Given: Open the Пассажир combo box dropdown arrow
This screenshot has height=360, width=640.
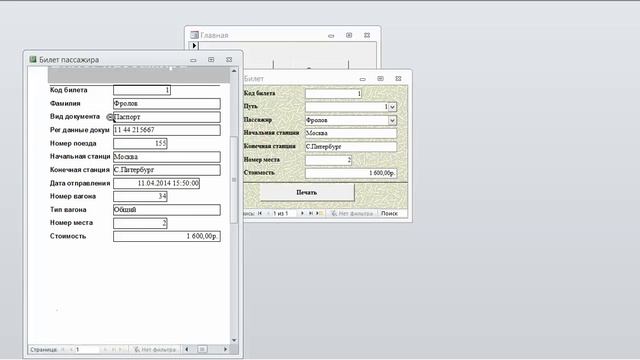Looking at the screenshot, I should 392,120.
